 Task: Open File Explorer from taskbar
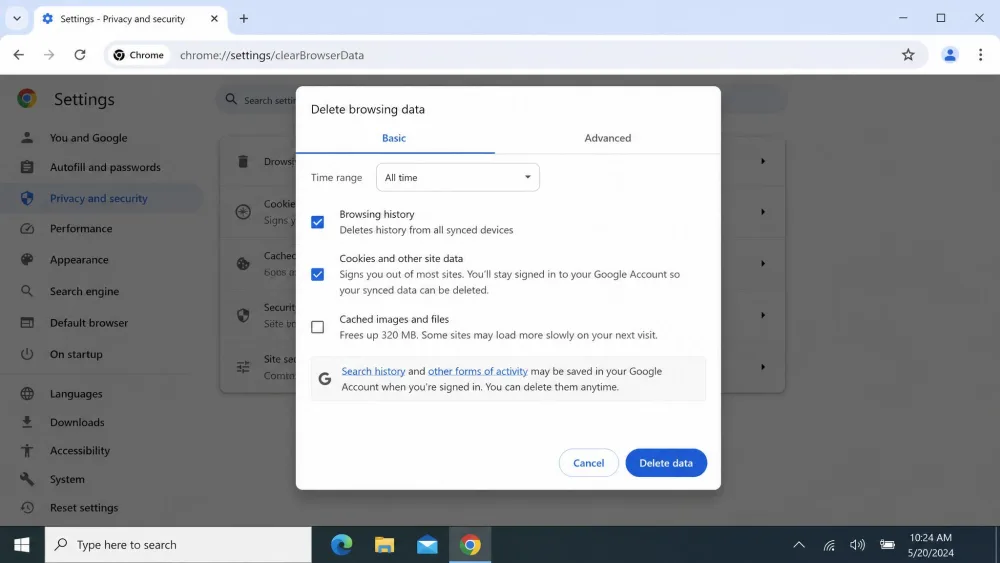(x=384, y=545)
